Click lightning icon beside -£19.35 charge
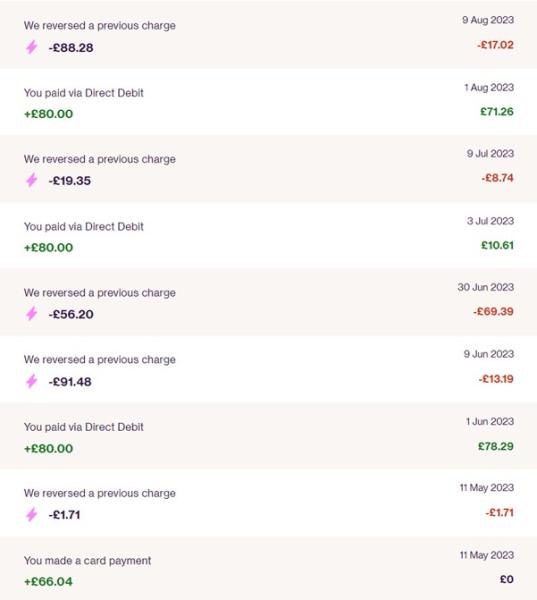Viewport: 537px width, 600px height. click(x=31, y=180)
